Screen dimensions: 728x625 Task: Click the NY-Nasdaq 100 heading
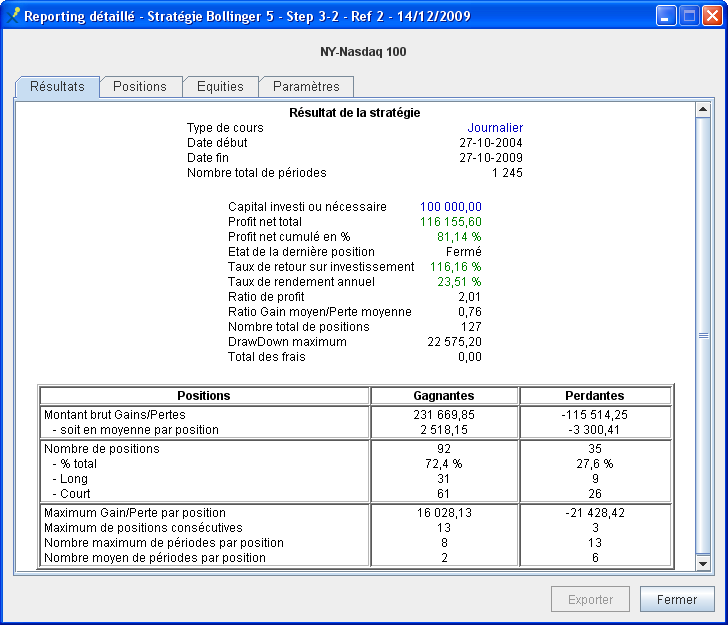[x=364, y=51]
